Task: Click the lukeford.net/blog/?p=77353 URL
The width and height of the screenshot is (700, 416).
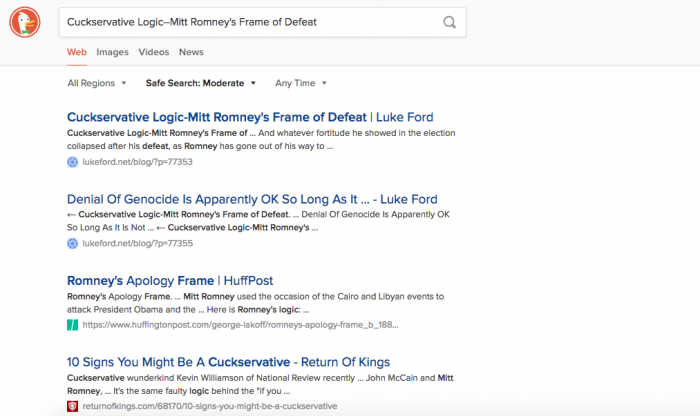Action: click(x=138, y=162)
